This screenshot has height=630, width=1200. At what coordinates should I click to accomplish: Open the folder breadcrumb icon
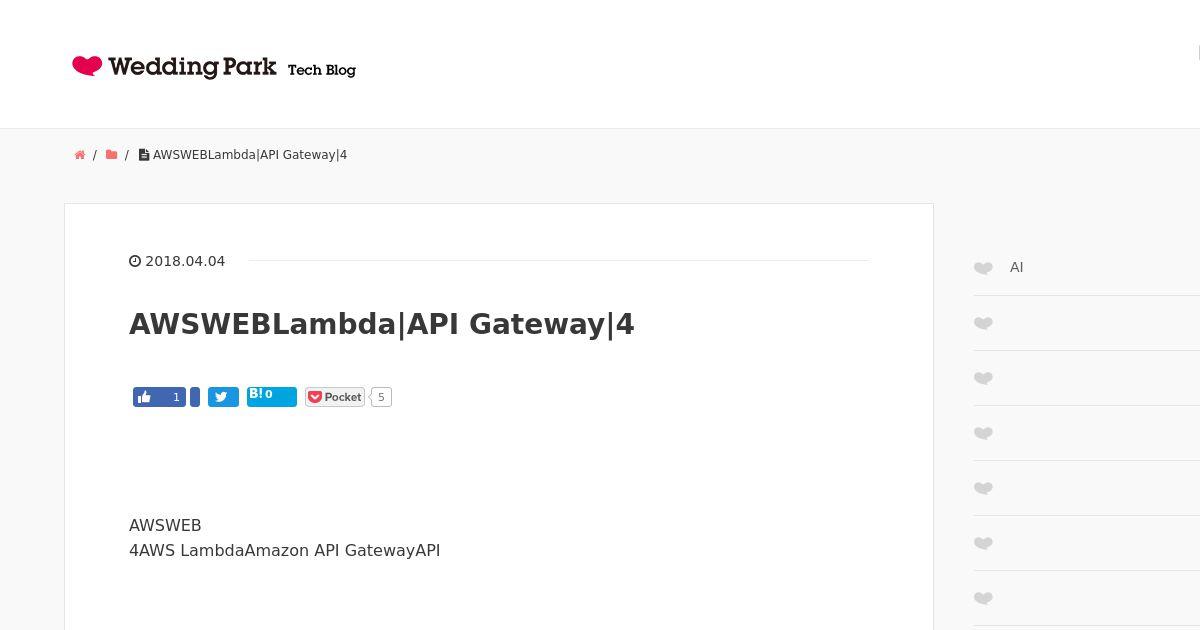point(111,155)
